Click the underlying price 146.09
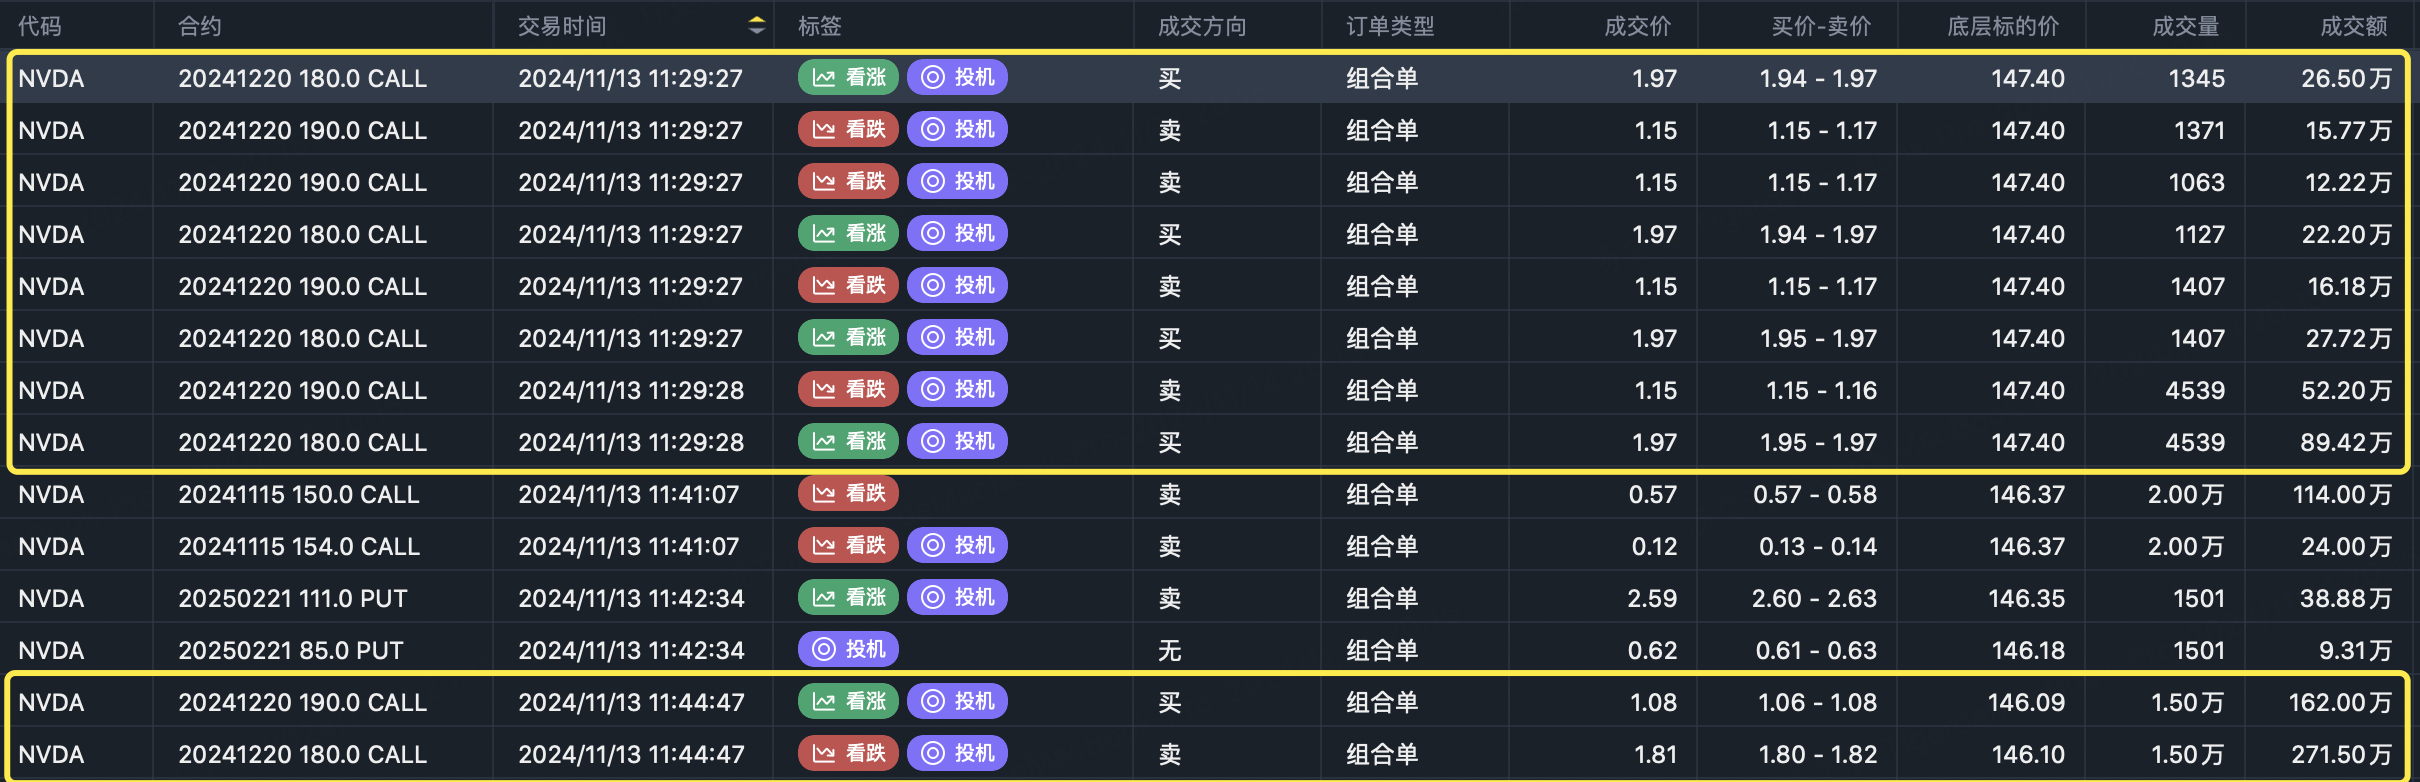 pyautogui.click(x=2026, y=702)
